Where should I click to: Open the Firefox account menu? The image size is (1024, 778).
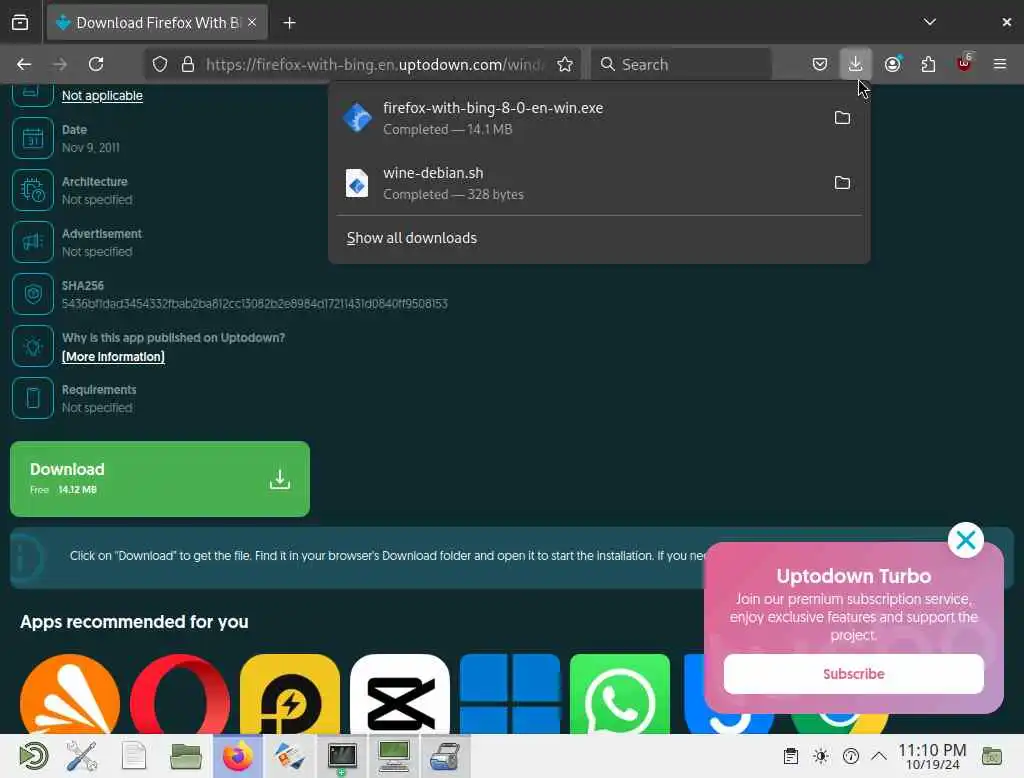pos(893,64)
